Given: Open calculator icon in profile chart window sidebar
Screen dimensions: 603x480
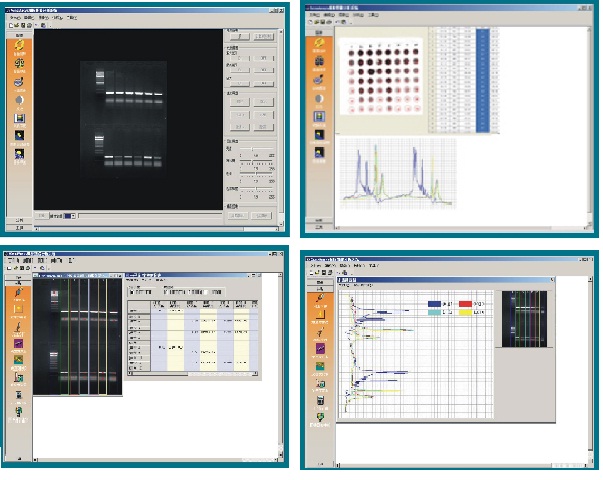Looking at the screenshot, I should tap(320, 401).
